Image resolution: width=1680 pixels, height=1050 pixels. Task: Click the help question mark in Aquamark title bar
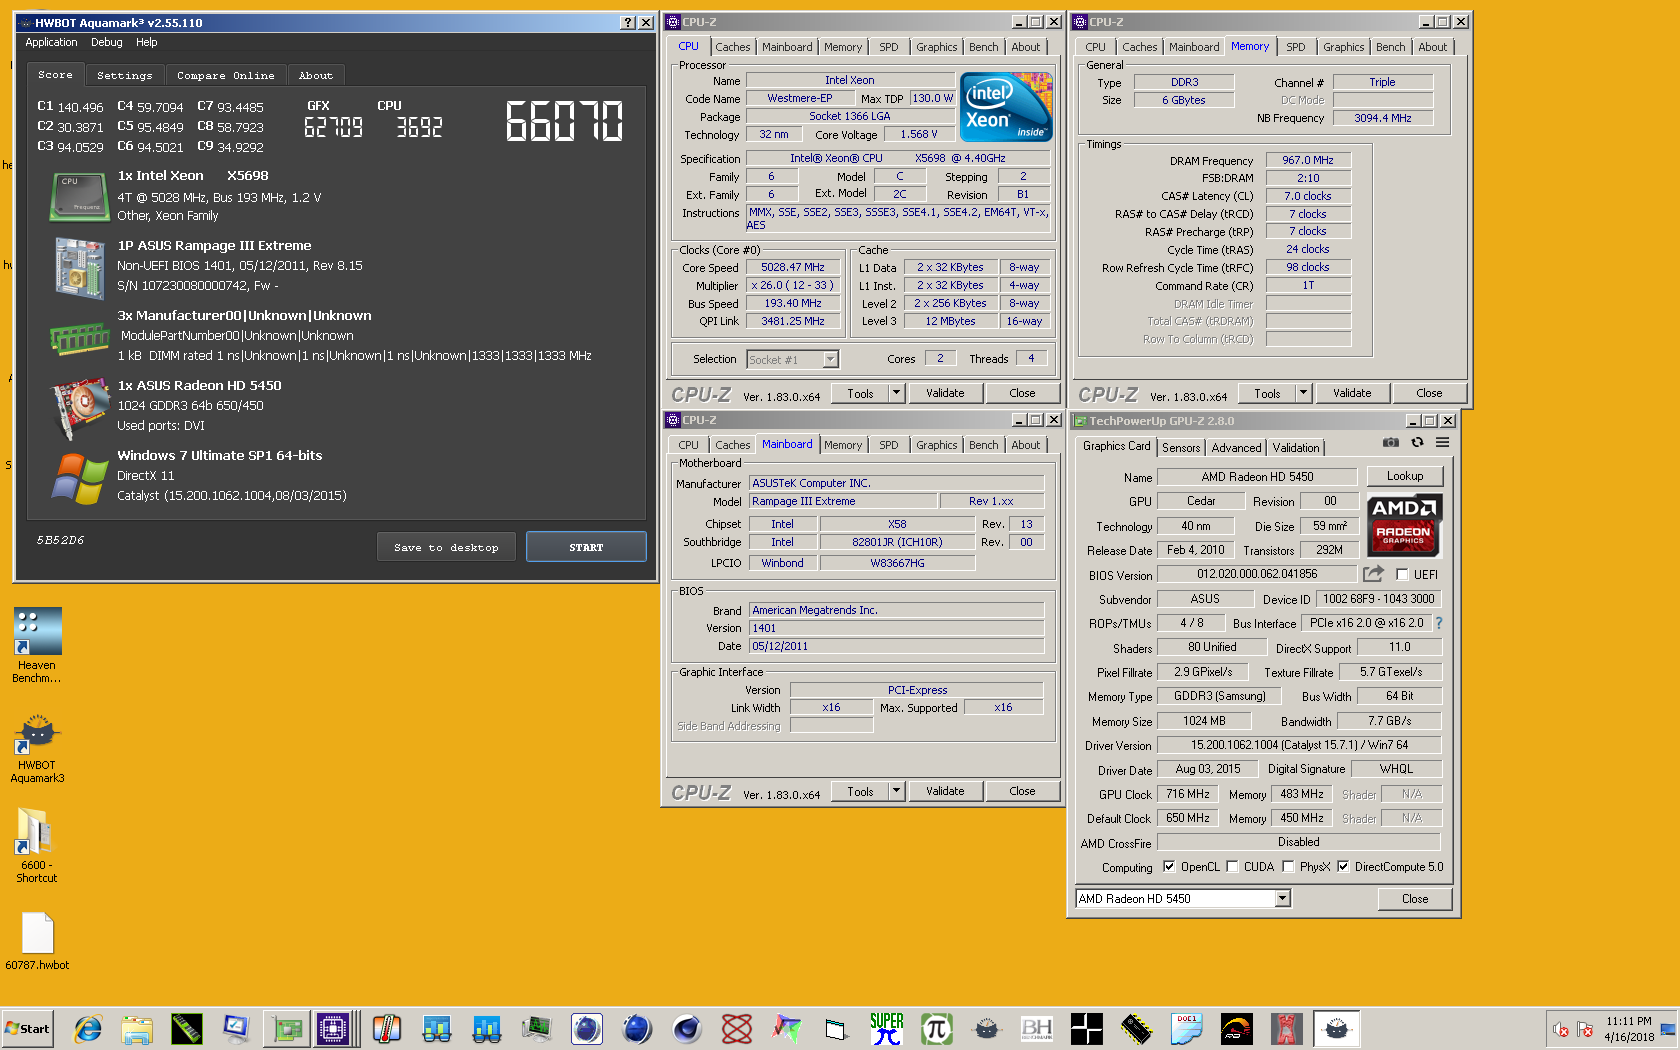tap(627, 22)
